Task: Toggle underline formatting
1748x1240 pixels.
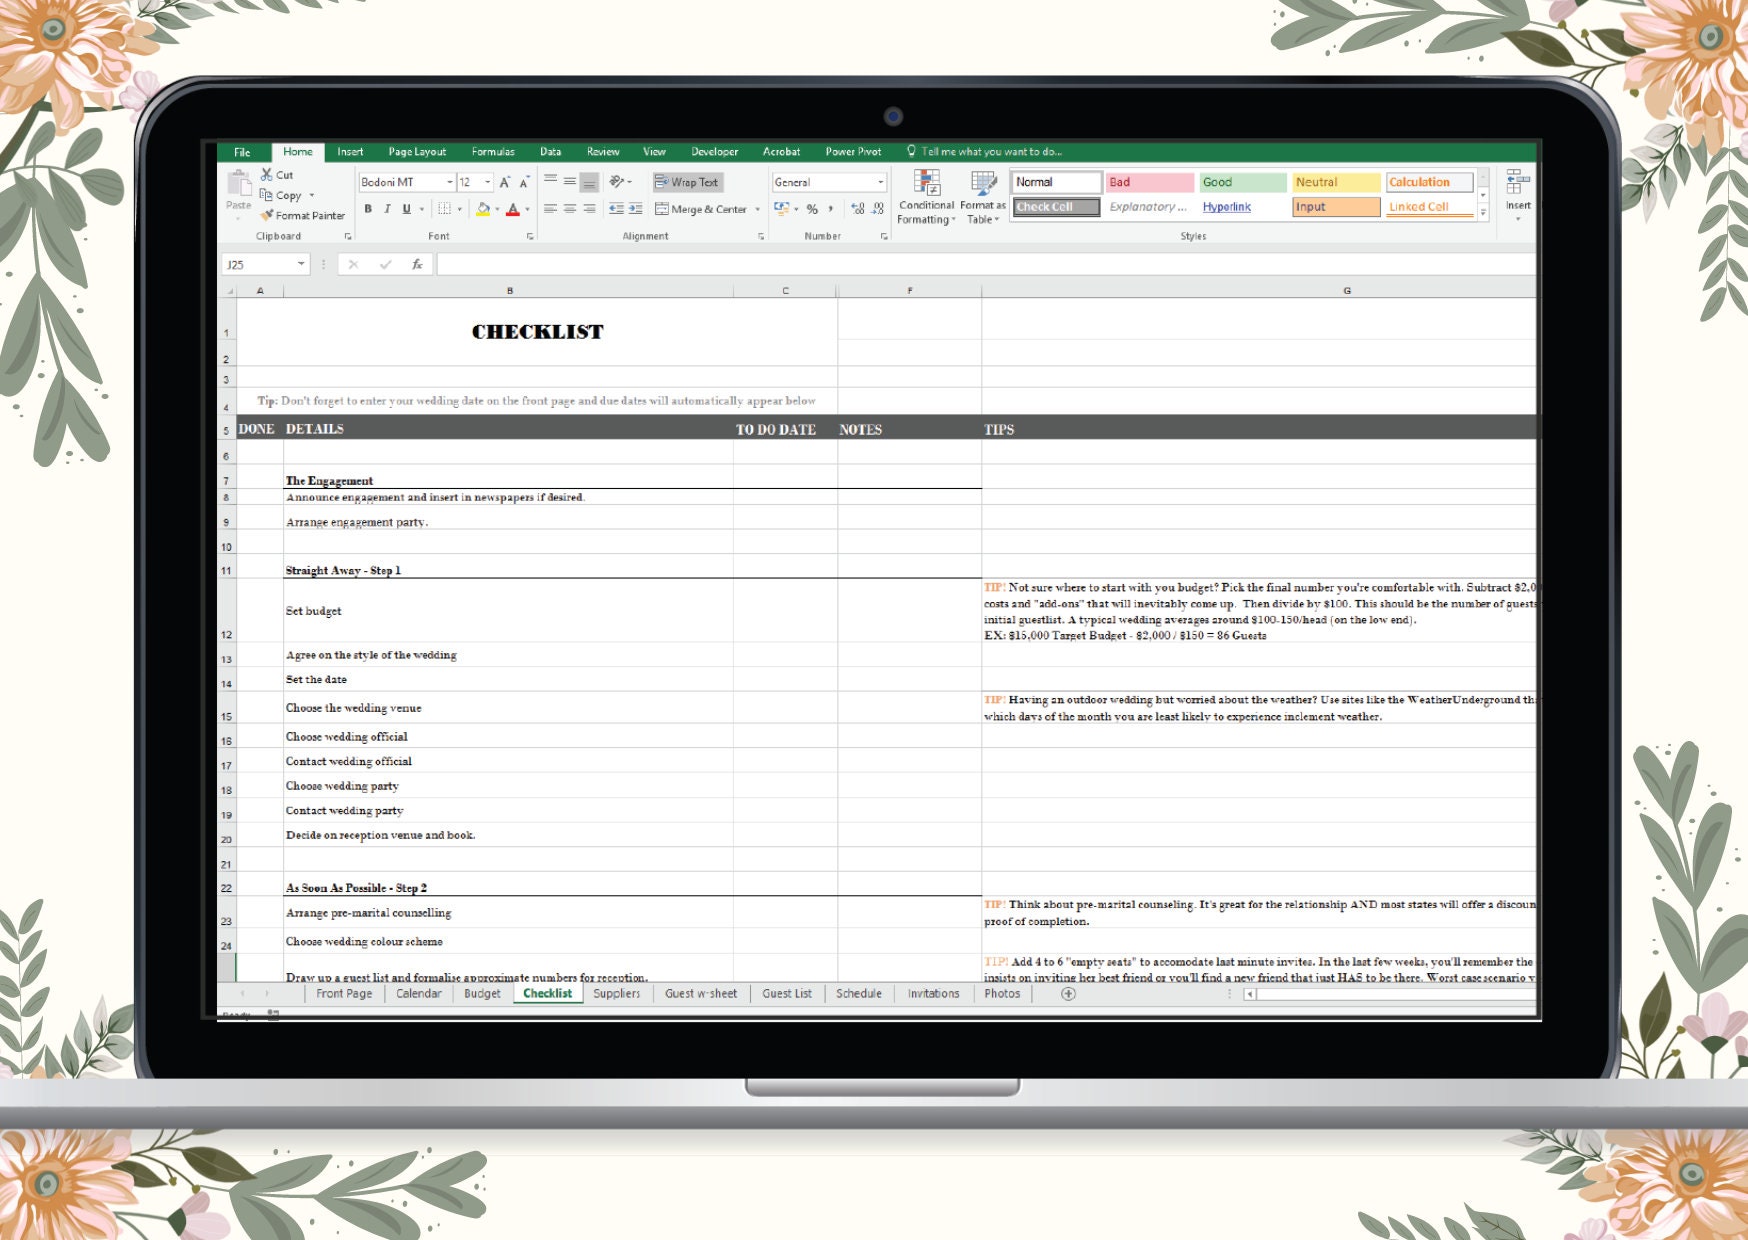Action: (x=405, y=210)
